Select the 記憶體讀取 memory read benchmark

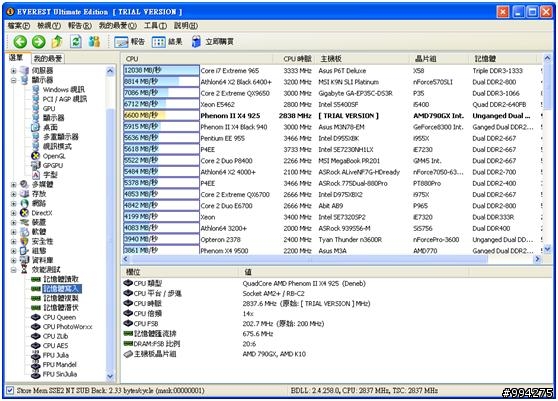click(61, 279)
